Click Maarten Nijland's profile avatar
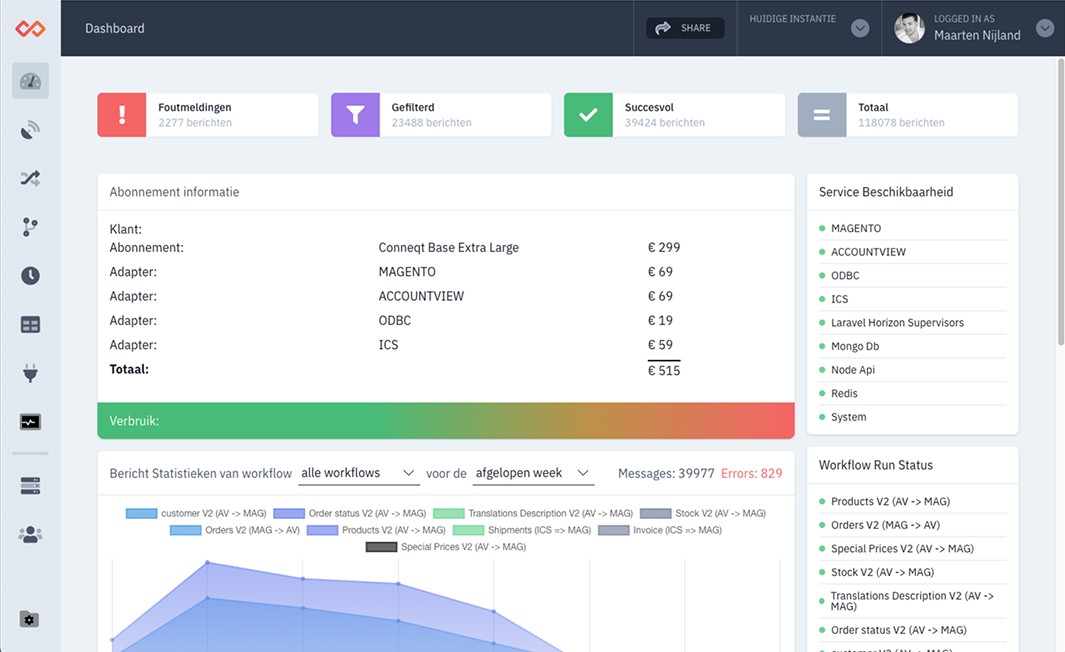 909,29
